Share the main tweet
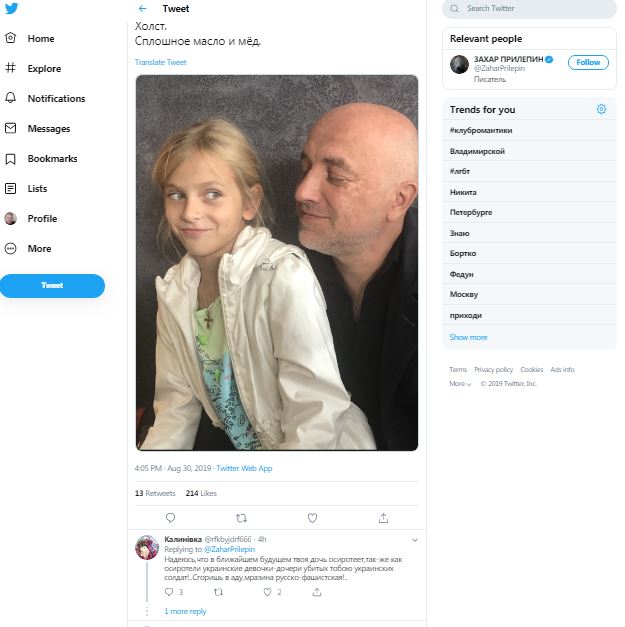Screen dimensions: 625x627 coord(383,518)
